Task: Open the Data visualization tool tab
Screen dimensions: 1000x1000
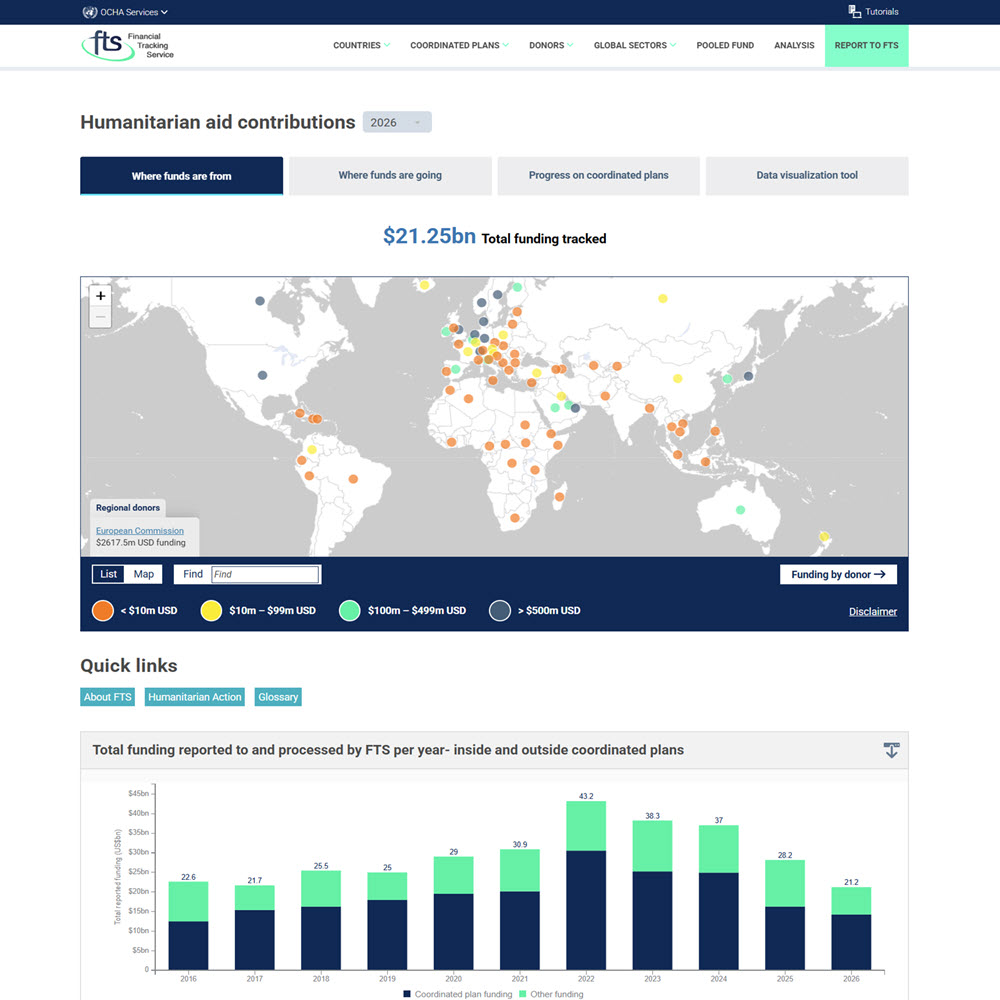Action: tap(807, 175)
